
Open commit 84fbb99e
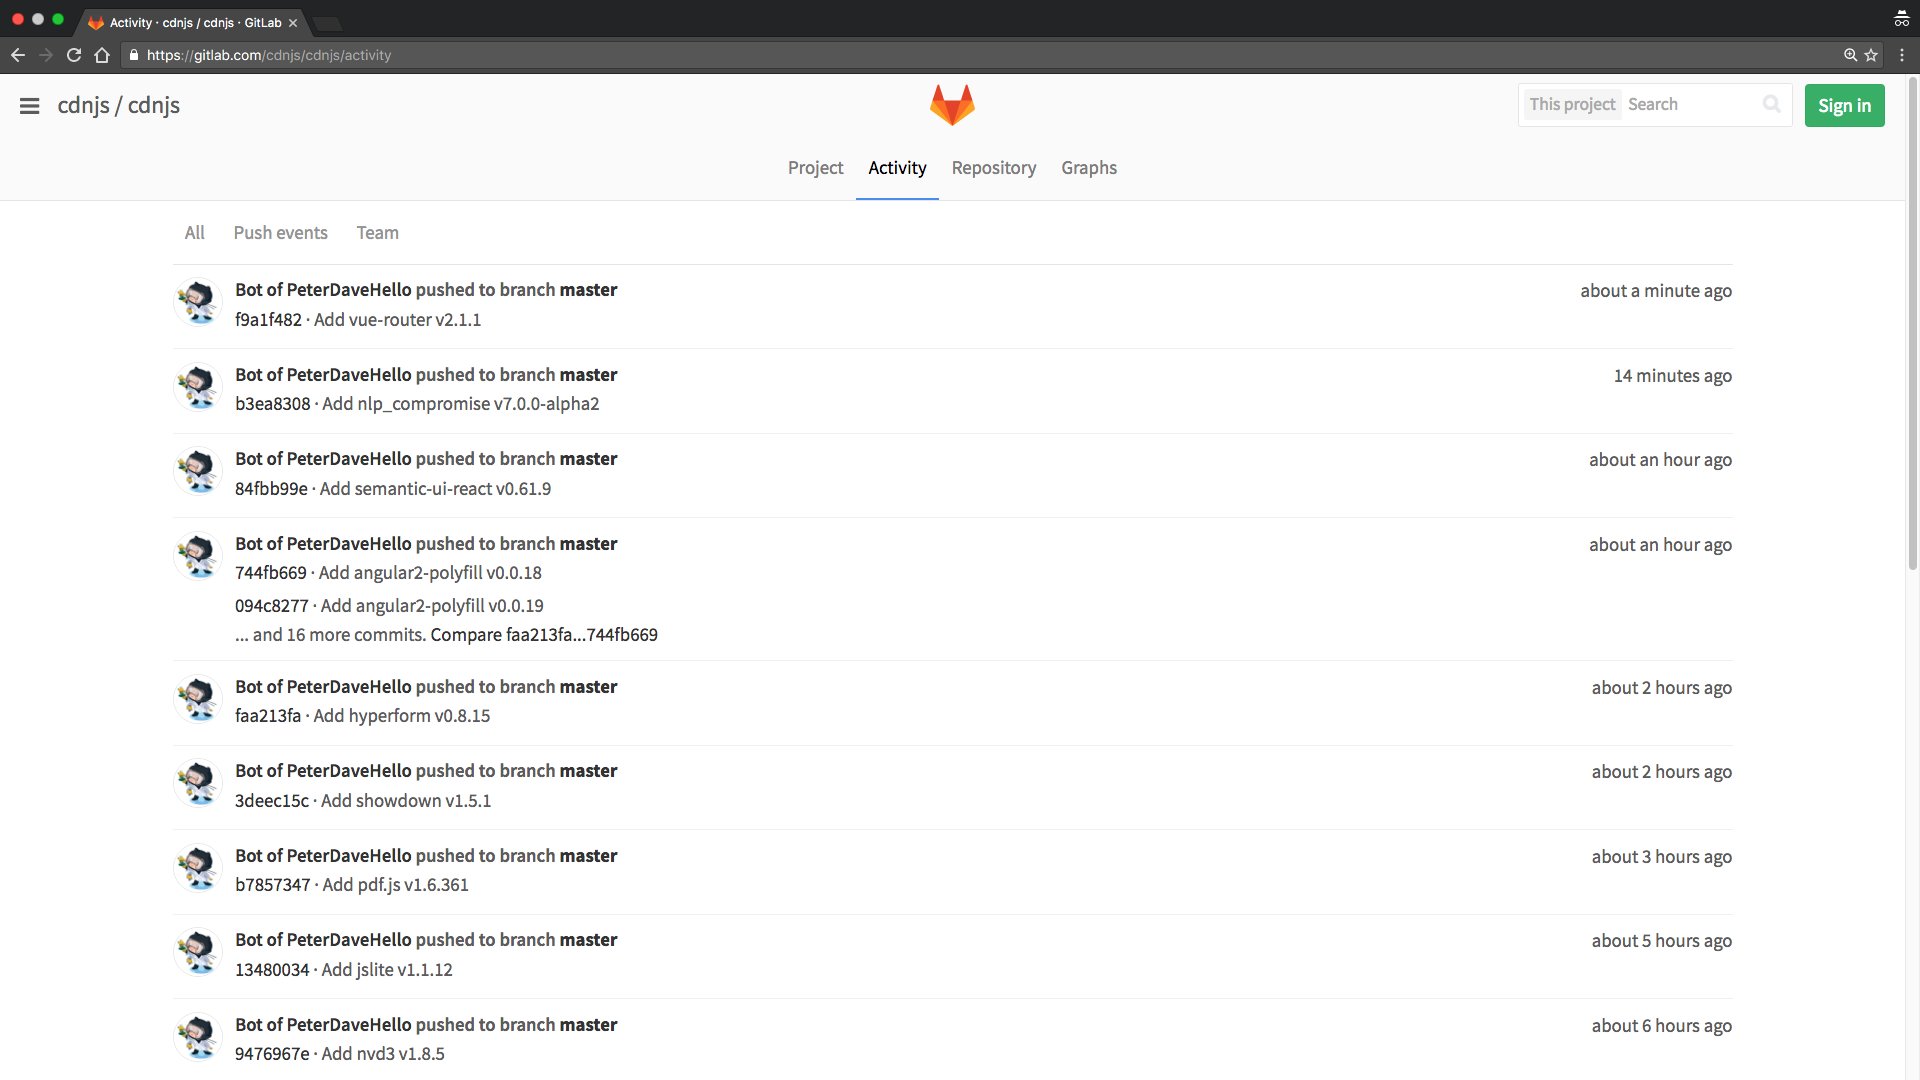(271, 489)
